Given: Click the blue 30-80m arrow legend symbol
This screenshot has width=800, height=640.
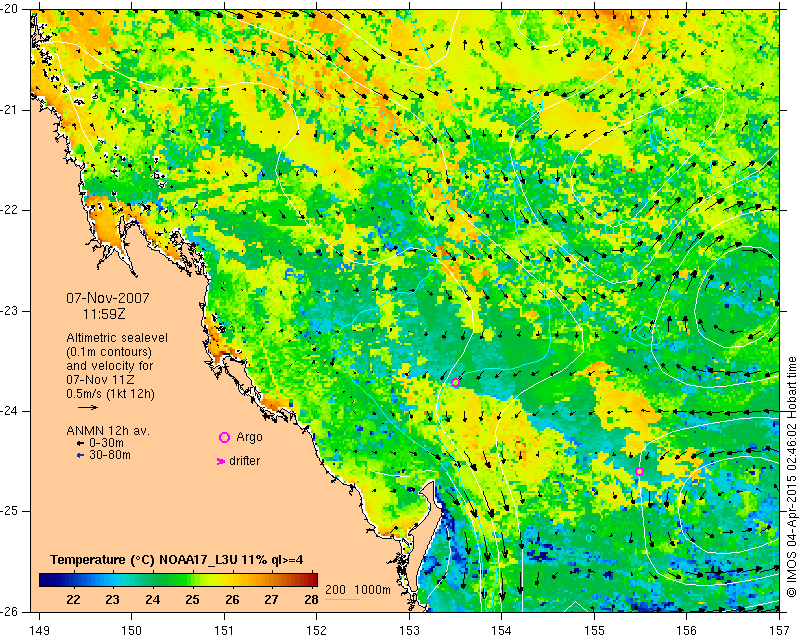Looking at the screenshot, I should (80, 455).
